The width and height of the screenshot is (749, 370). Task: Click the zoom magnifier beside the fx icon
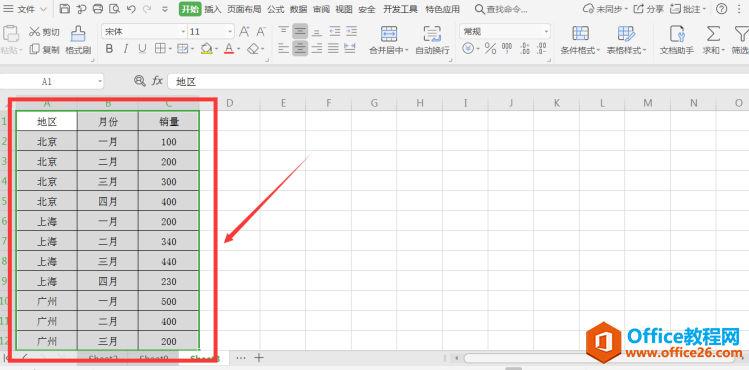139,81
